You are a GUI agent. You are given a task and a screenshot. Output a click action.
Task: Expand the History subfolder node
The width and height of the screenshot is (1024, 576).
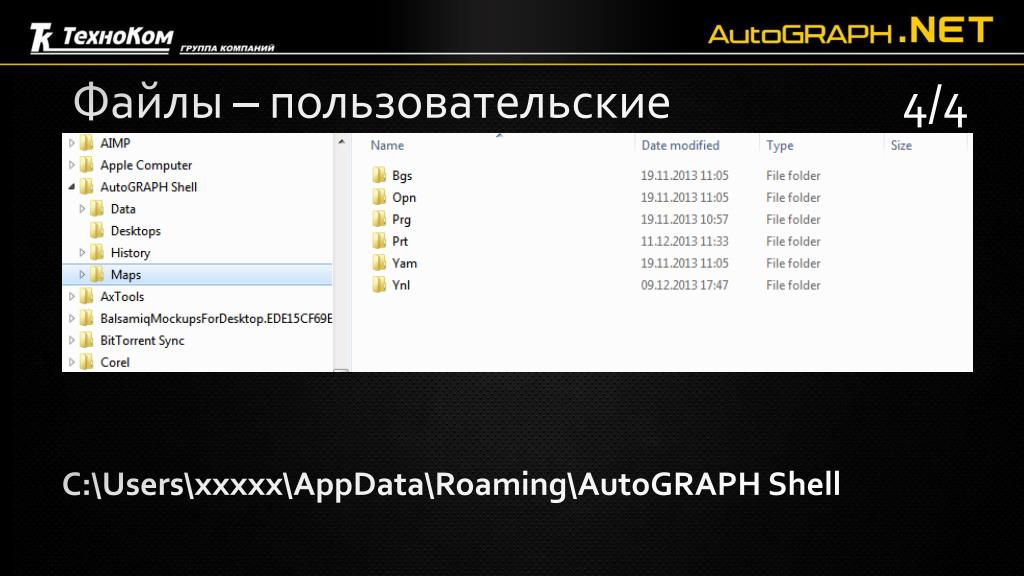click(82, 253)
